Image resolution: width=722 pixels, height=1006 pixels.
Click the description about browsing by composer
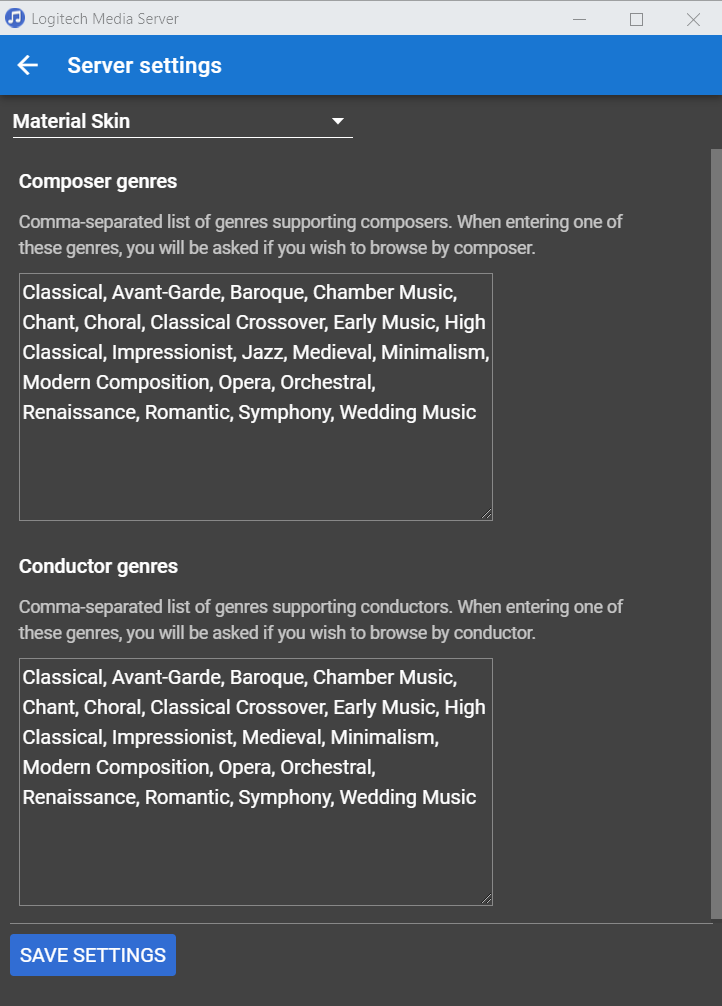320,235
